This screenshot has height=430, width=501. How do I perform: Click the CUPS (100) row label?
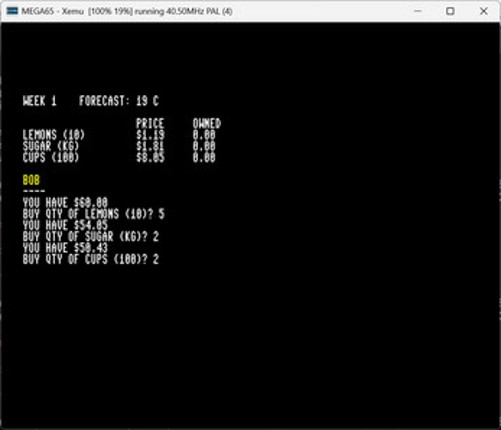click(x=51, y=158)
